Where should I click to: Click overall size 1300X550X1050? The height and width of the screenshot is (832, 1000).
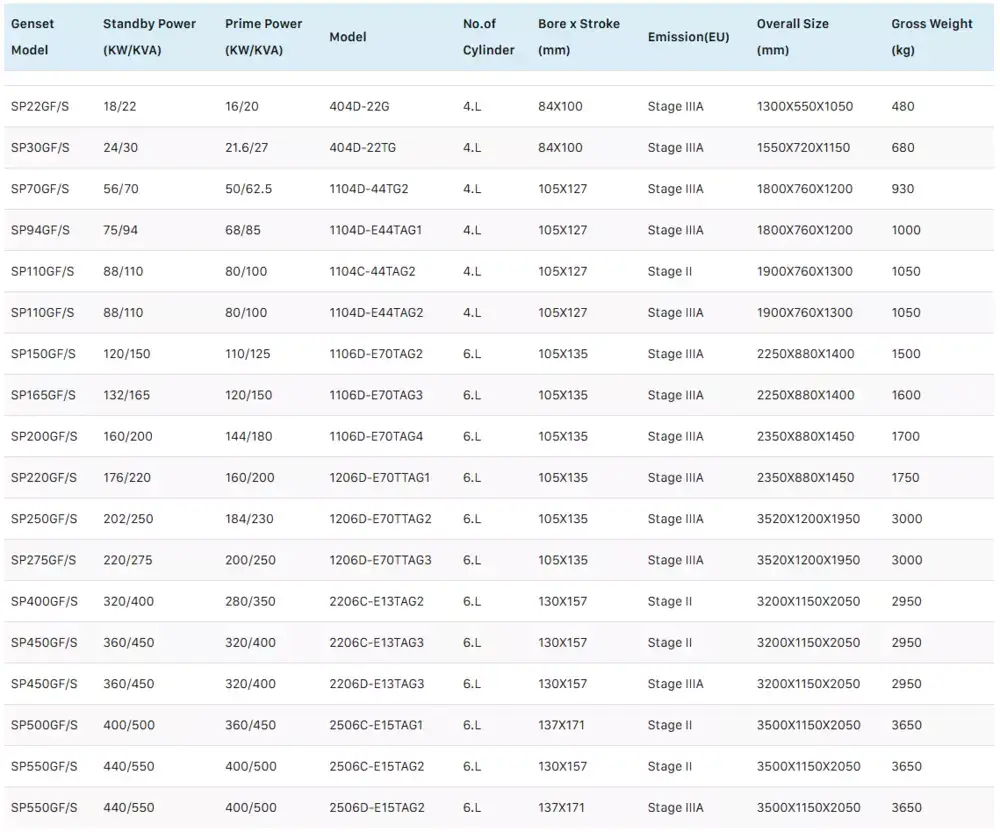[805, 106]
